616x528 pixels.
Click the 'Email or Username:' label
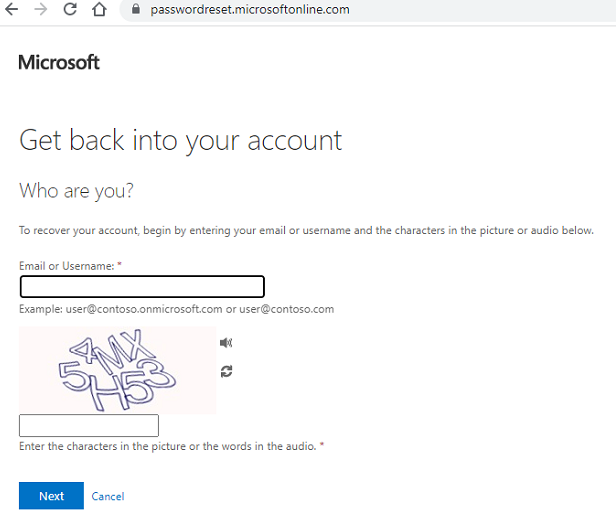click(x=67, y=266)
